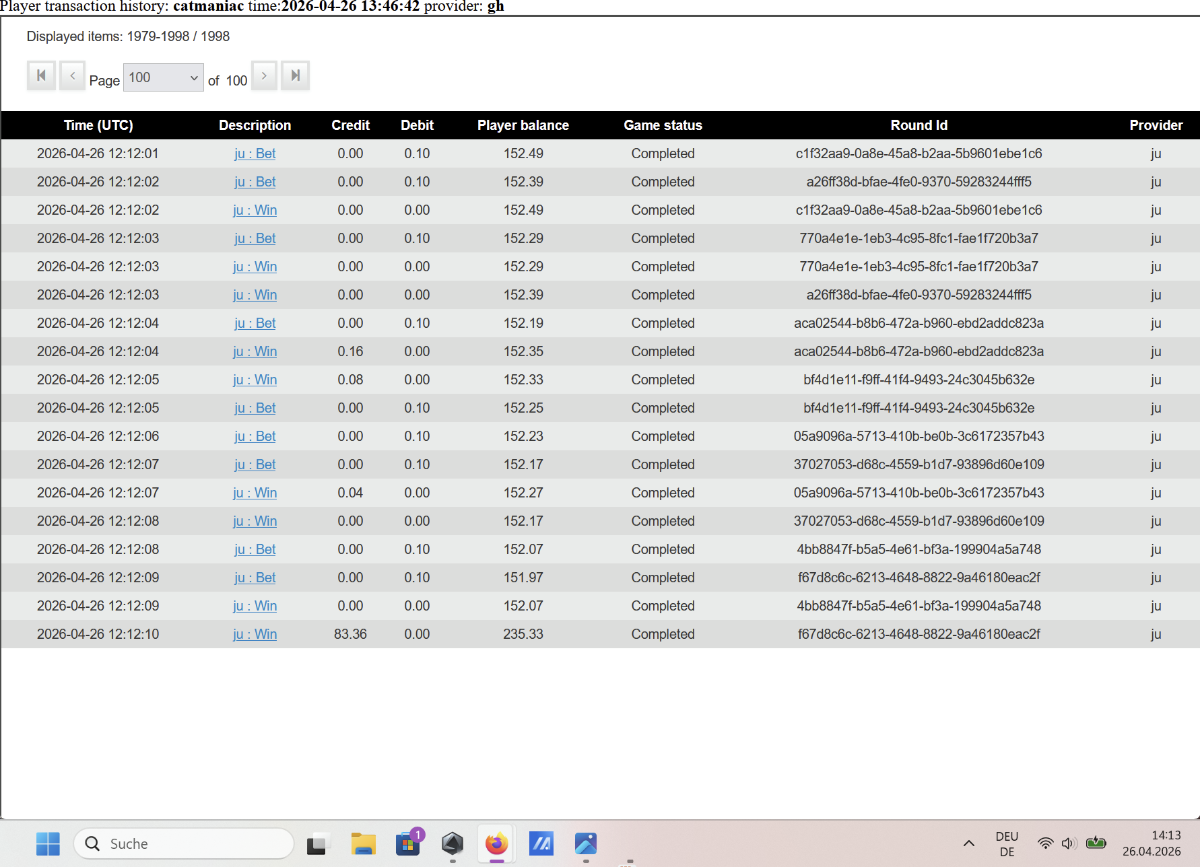This screenshot has height=867, width=1200.
Task: Click the Task View taskbar icon
Action: (318, 843)
